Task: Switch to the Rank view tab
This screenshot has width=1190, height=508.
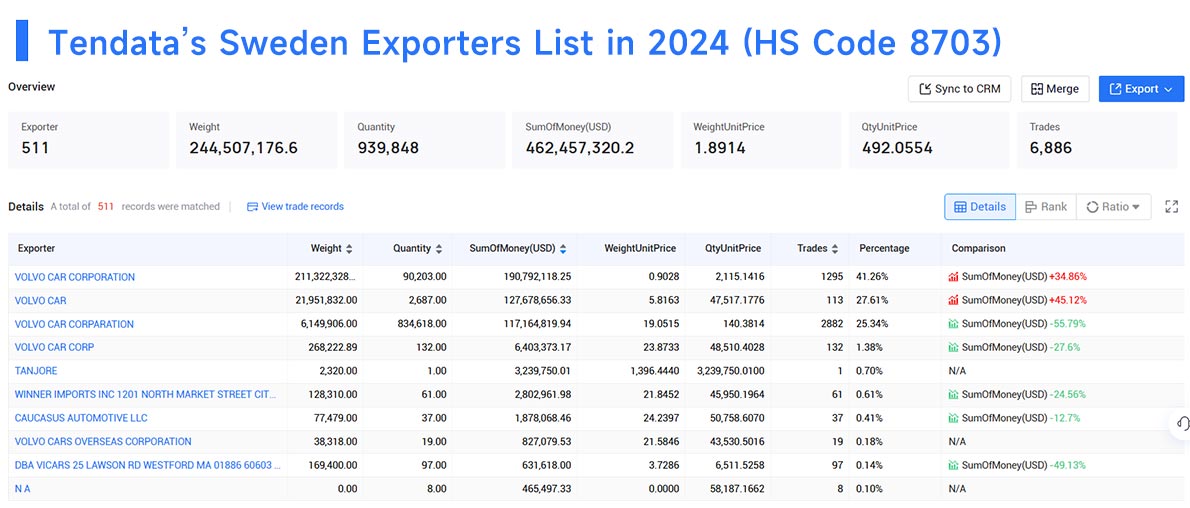Action: (1046, 207)
